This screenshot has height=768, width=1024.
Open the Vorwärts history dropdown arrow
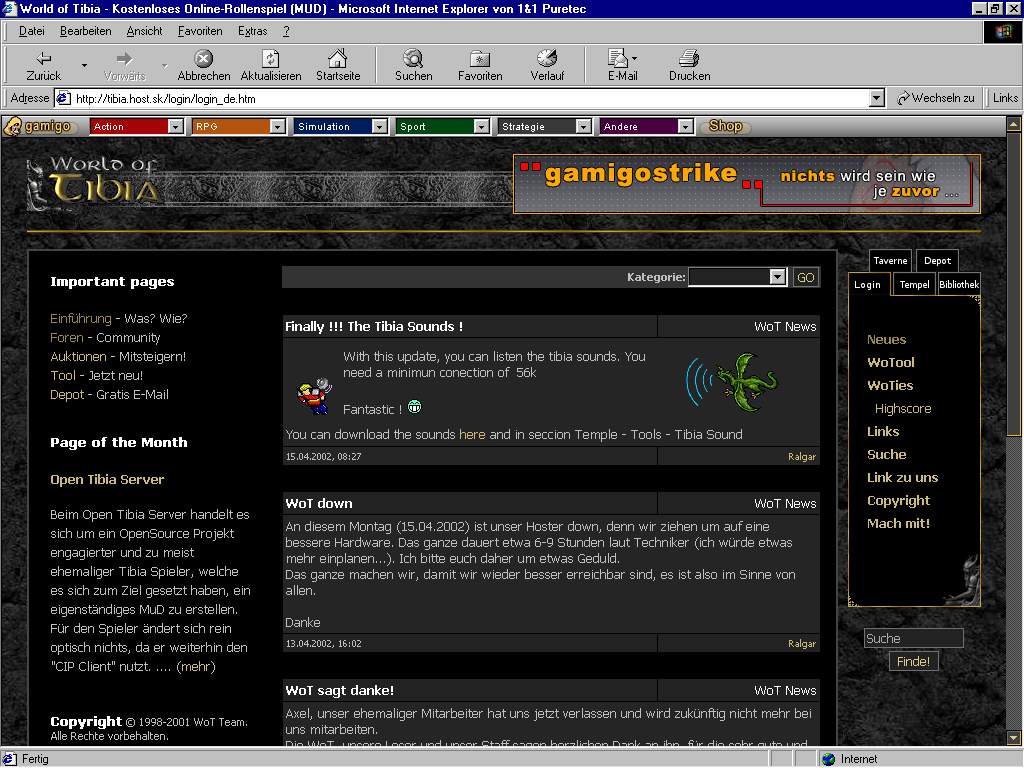[x=165, y=65]
